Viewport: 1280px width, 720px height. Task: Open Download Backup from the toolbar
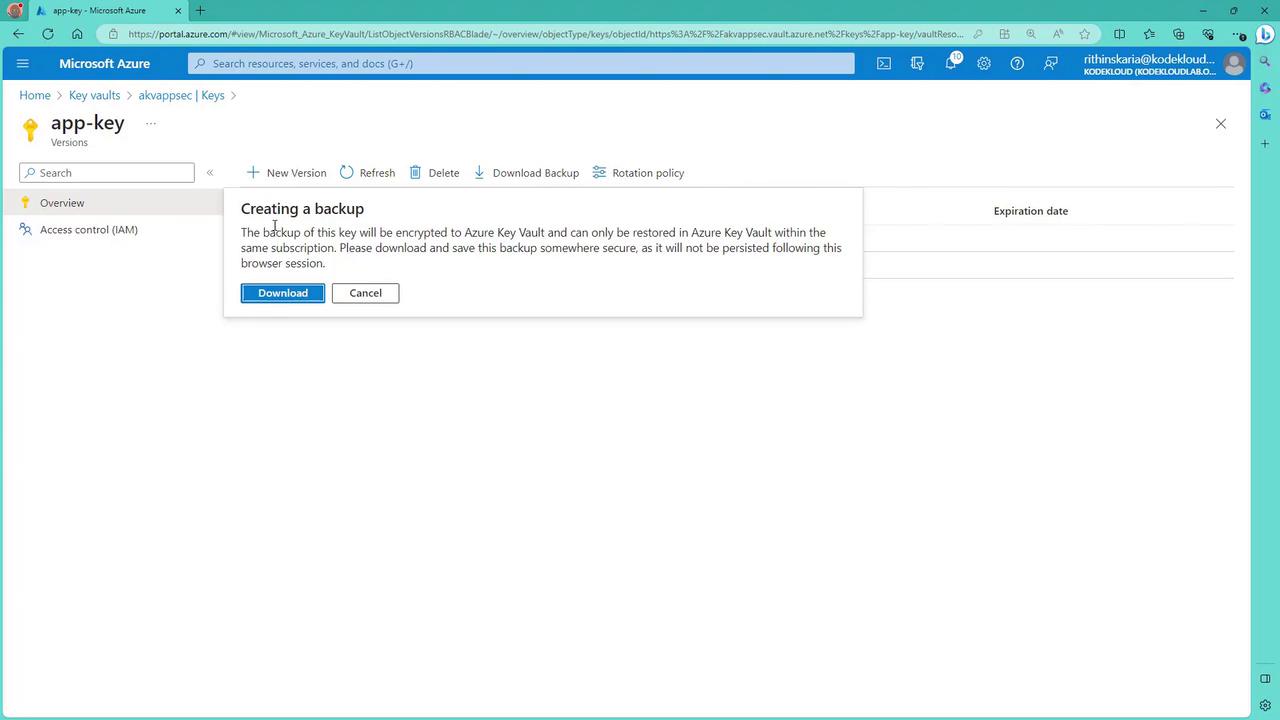[x=526, y=173]
